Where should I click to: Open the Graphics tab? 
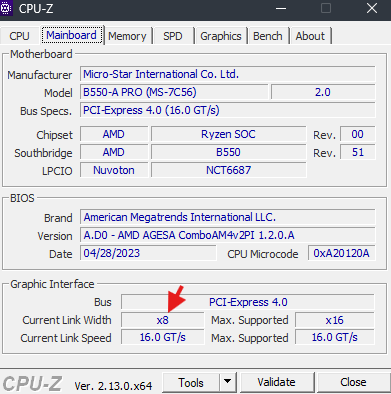pos(221,36)
